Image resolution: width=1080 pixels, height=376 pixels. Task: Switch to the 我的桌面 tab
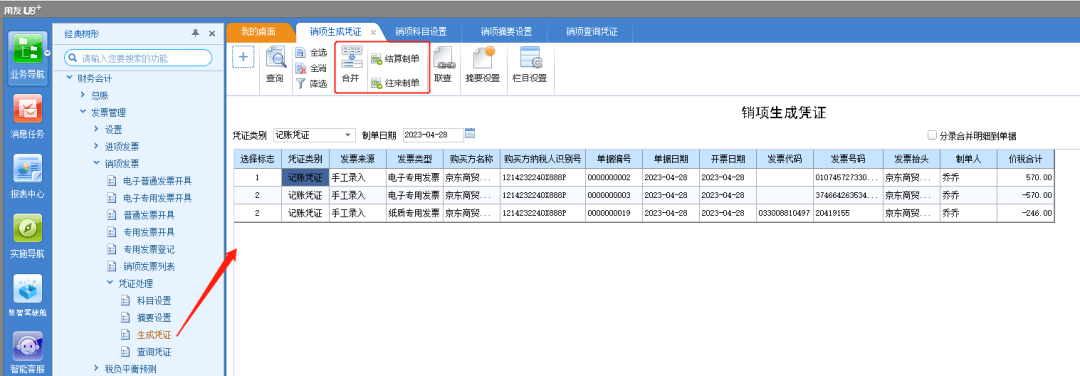tap(258, 32)
